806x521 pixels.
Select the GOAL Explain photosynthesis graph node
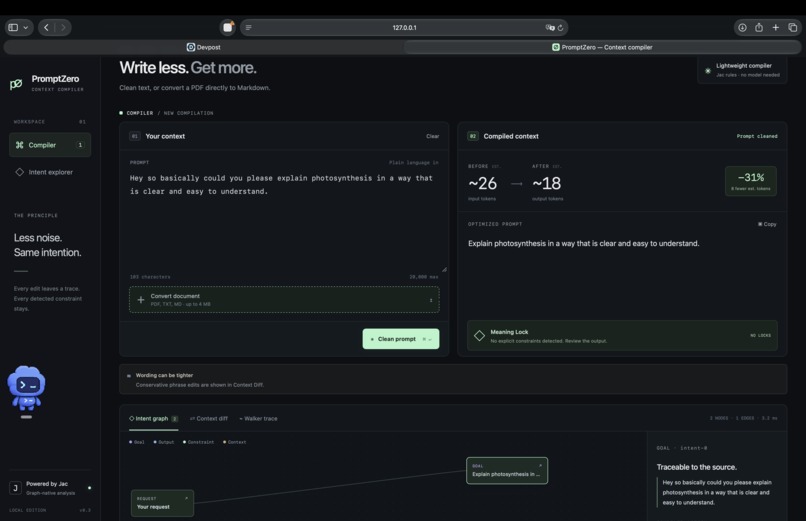(x=507, y=471)
